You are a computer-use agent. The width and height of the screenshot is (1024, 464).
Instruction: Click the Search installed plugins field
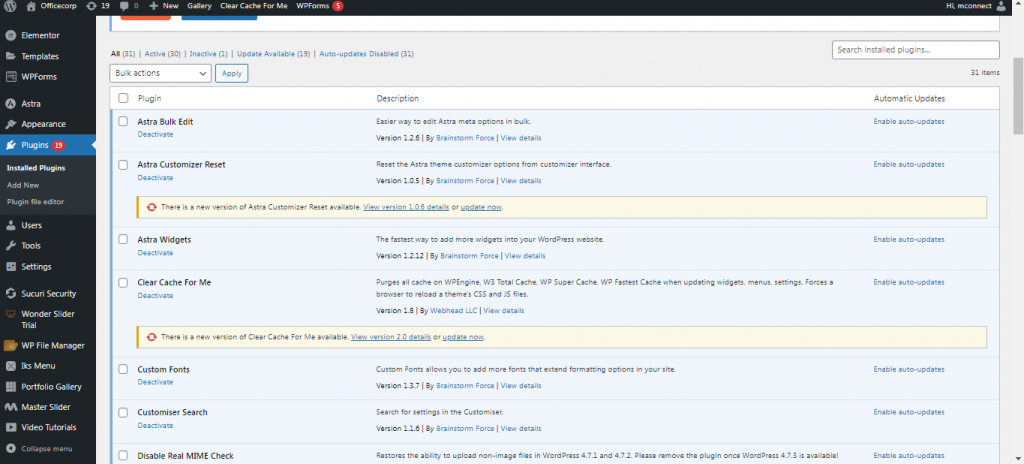point(915,50)
